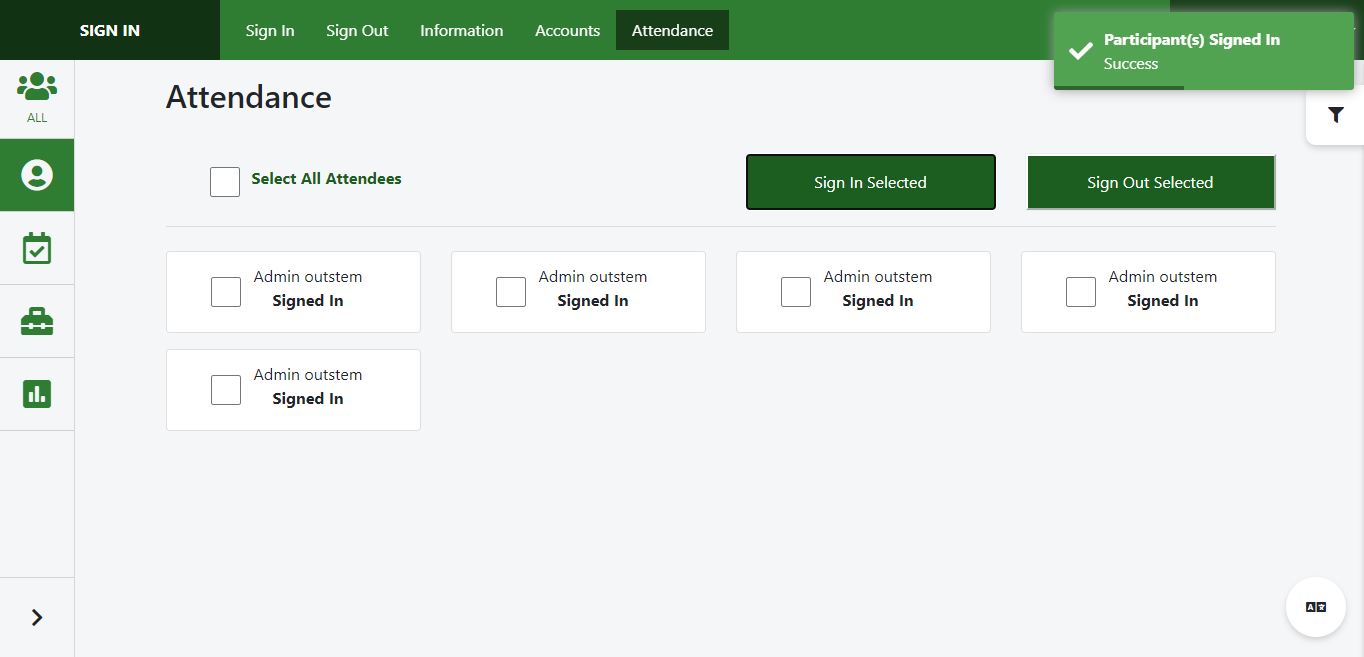Click the language translate floating button
This screenshot has width=1364, height=657.
(x=1315, y=607)
